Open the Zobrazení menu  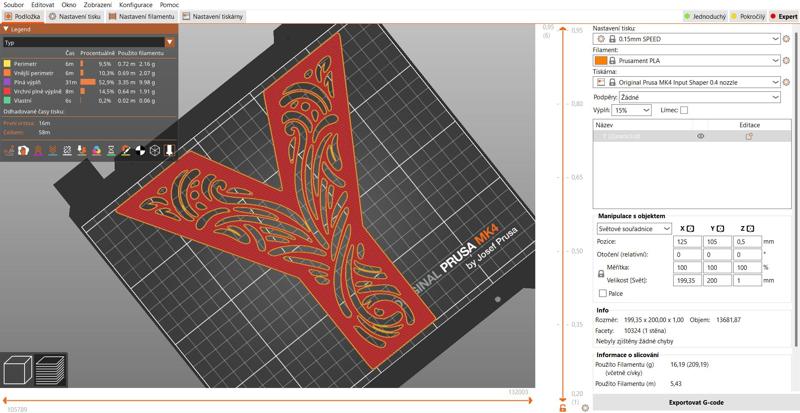97,5
